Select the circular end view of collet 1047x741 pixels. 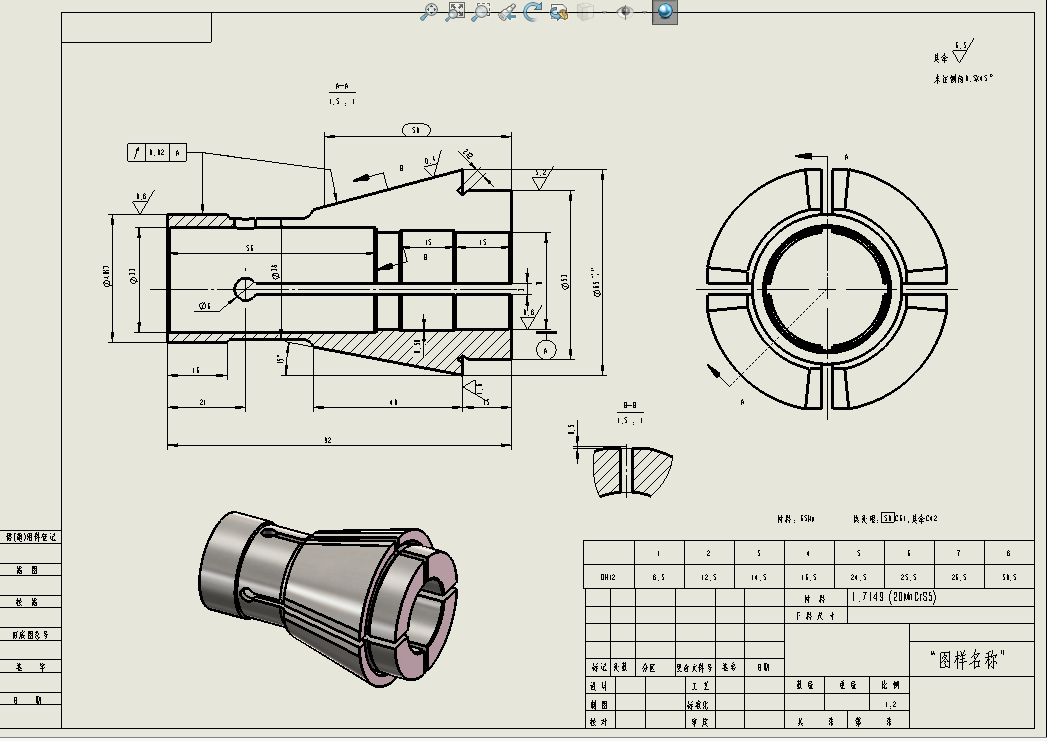coord(827,289)
